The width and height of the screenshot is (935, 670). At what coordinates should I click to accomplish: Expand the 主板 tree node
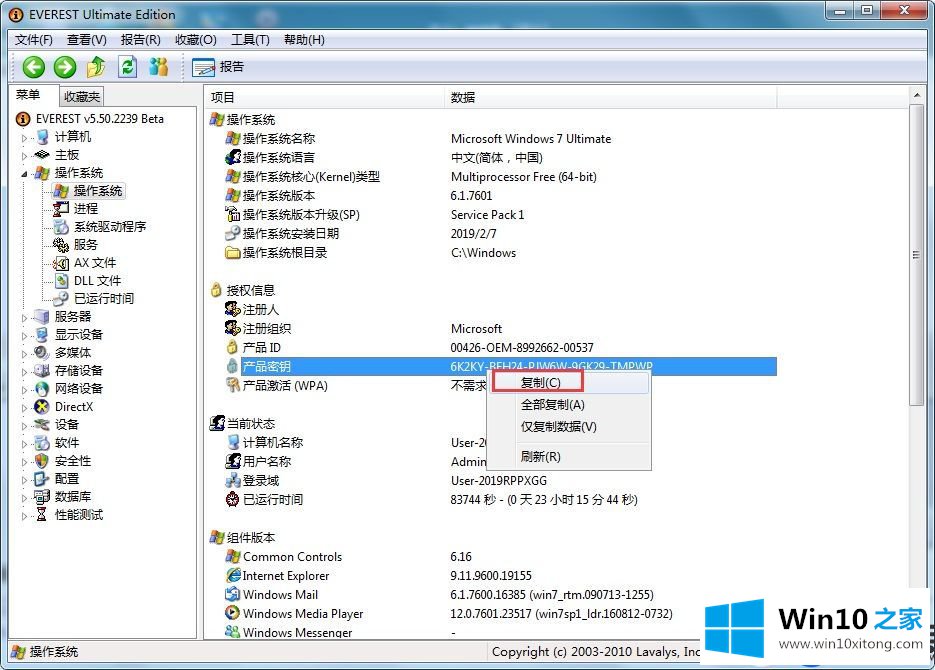(24, 156)
